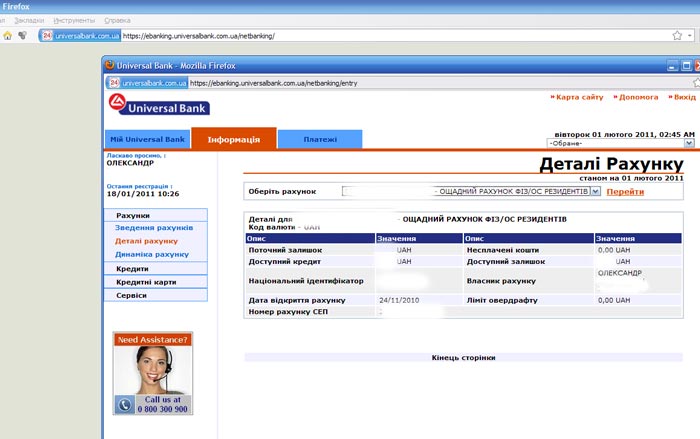Open the Деталі рахунку sidebar link
The height and width of the screenshot is (439, 700).
point(146,241)
